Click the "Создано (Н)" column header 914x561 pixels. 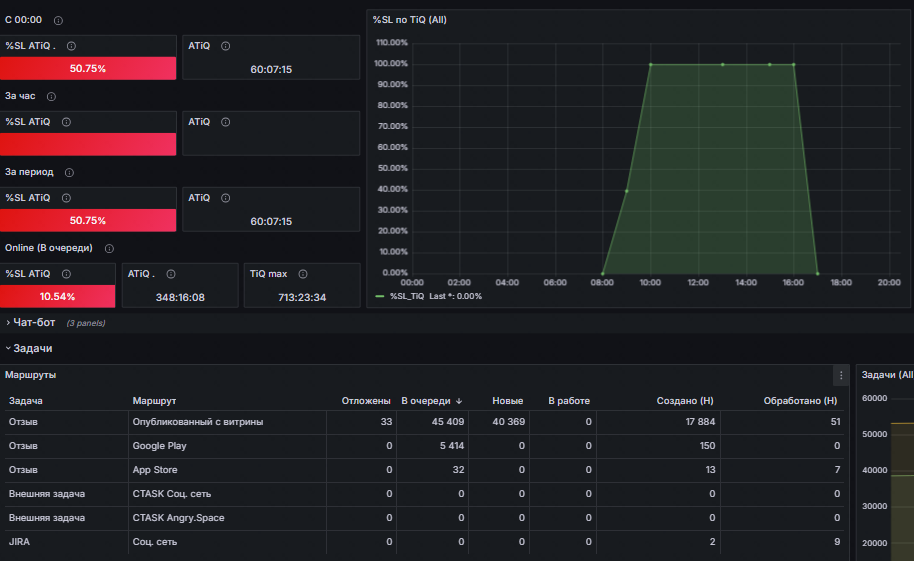[685, 401]
